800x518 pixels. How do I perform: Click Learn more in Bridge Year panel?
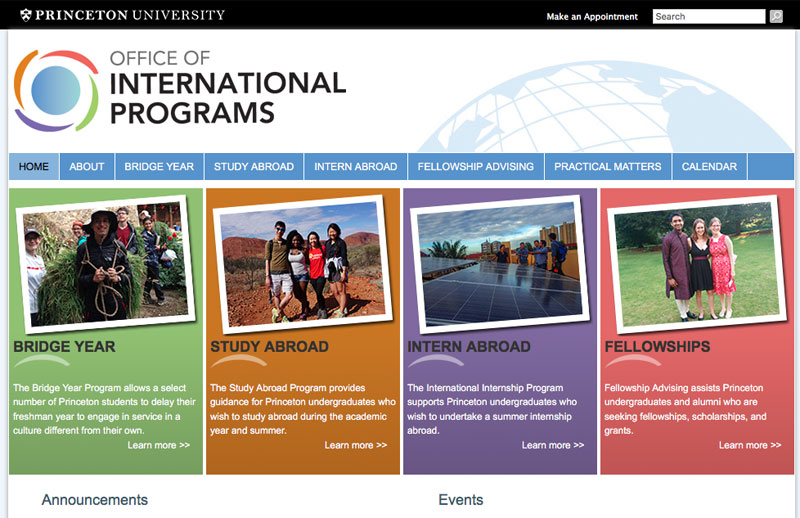coord(158,445)
